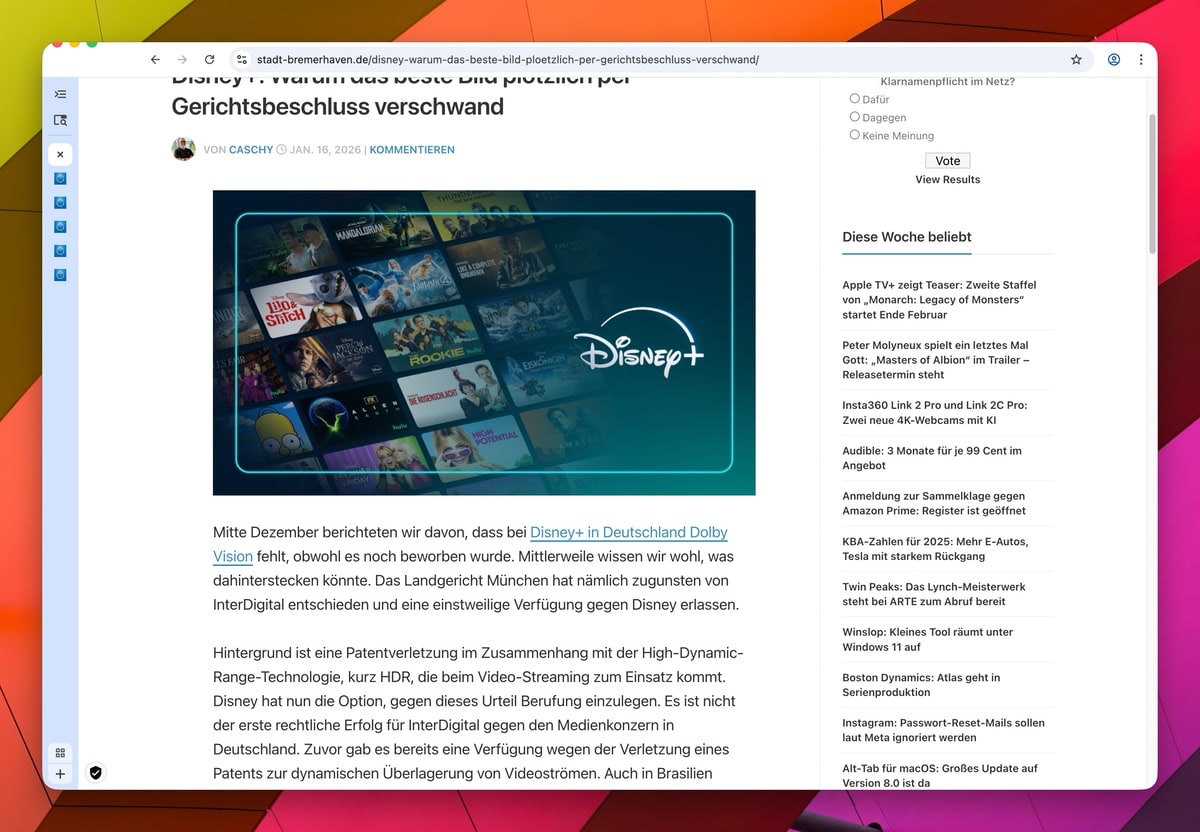1200x832 pixels.
Task: Open KBA-Zahlen für 2025 article
Action: click(x=935, y=548)
